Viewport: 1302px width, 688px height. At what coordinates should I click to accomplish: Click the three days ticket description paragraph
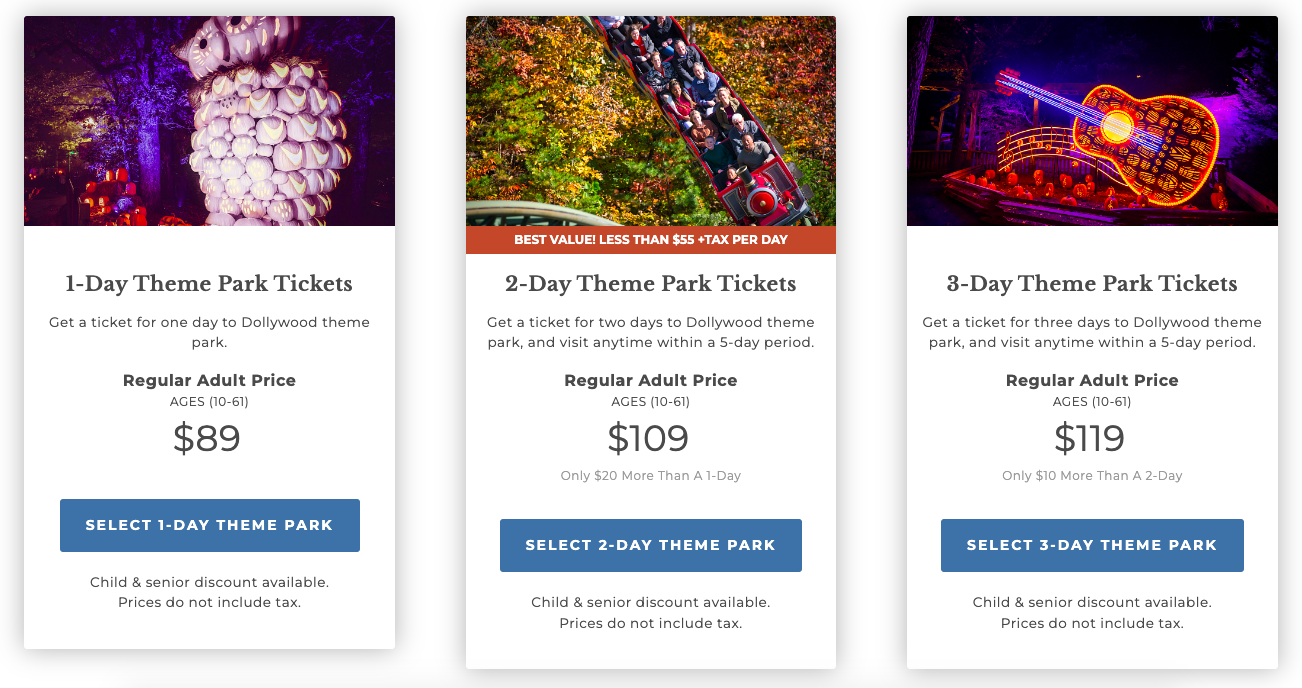click(x=1091, y=332)
